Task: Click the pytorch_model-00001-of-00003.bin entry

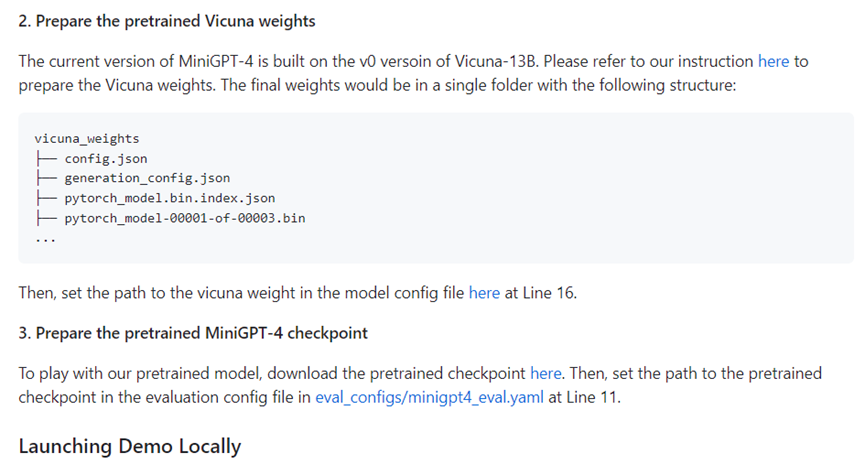Action: pyautogui.click(x=185, y=218)
